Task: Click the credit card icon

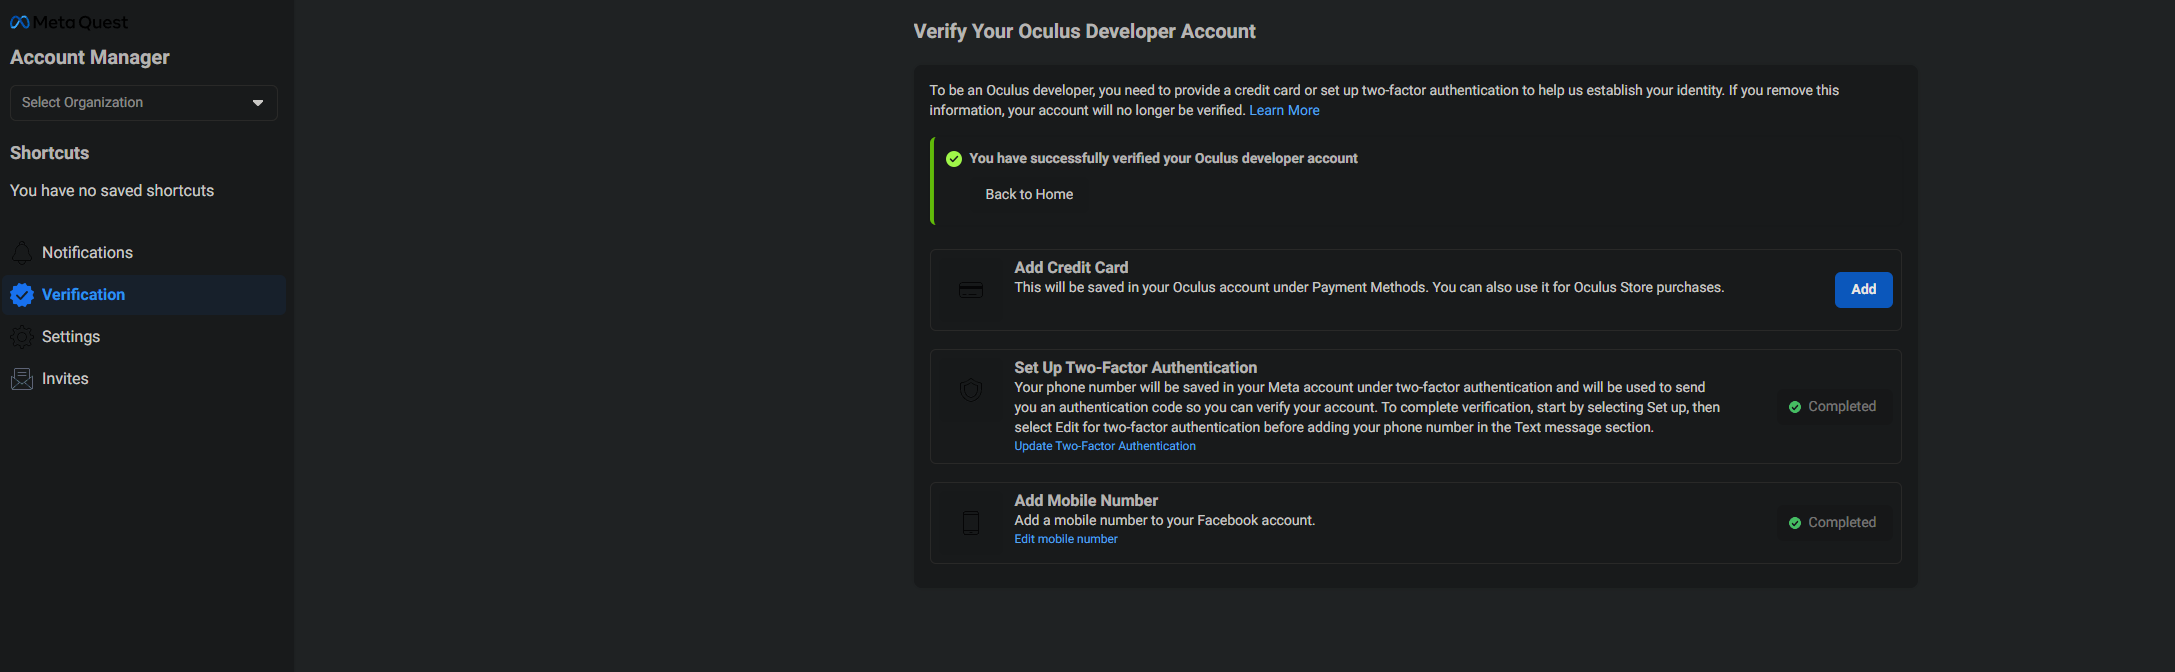Action: (x=971, y=290)
